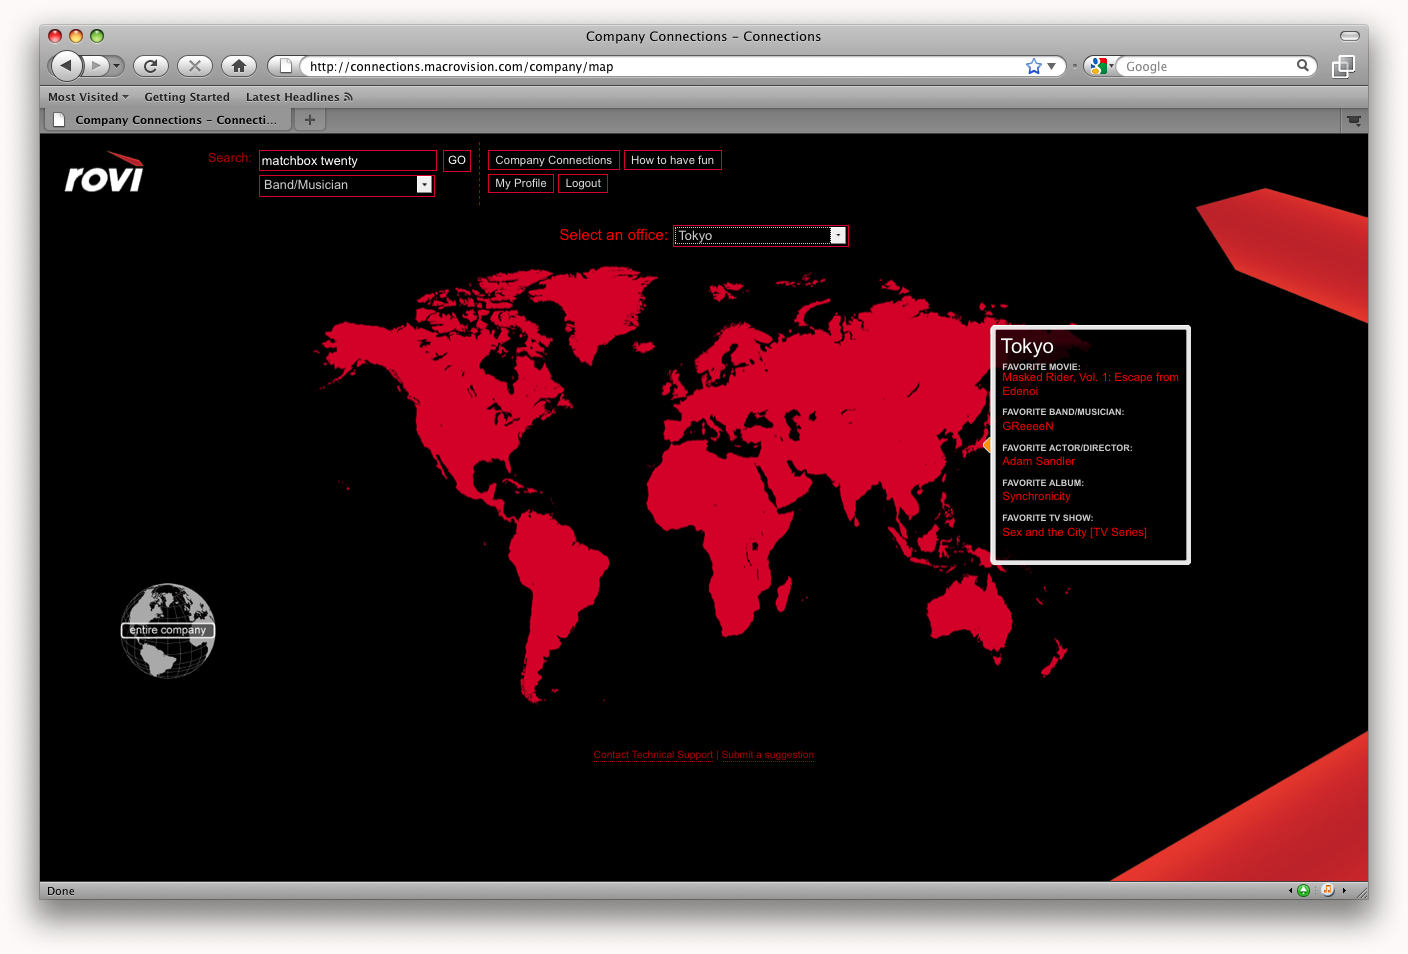Click the Submit a suggestion link
Image resolution: width=1408 pixels, height=954 pixels.
click(768, 755)
